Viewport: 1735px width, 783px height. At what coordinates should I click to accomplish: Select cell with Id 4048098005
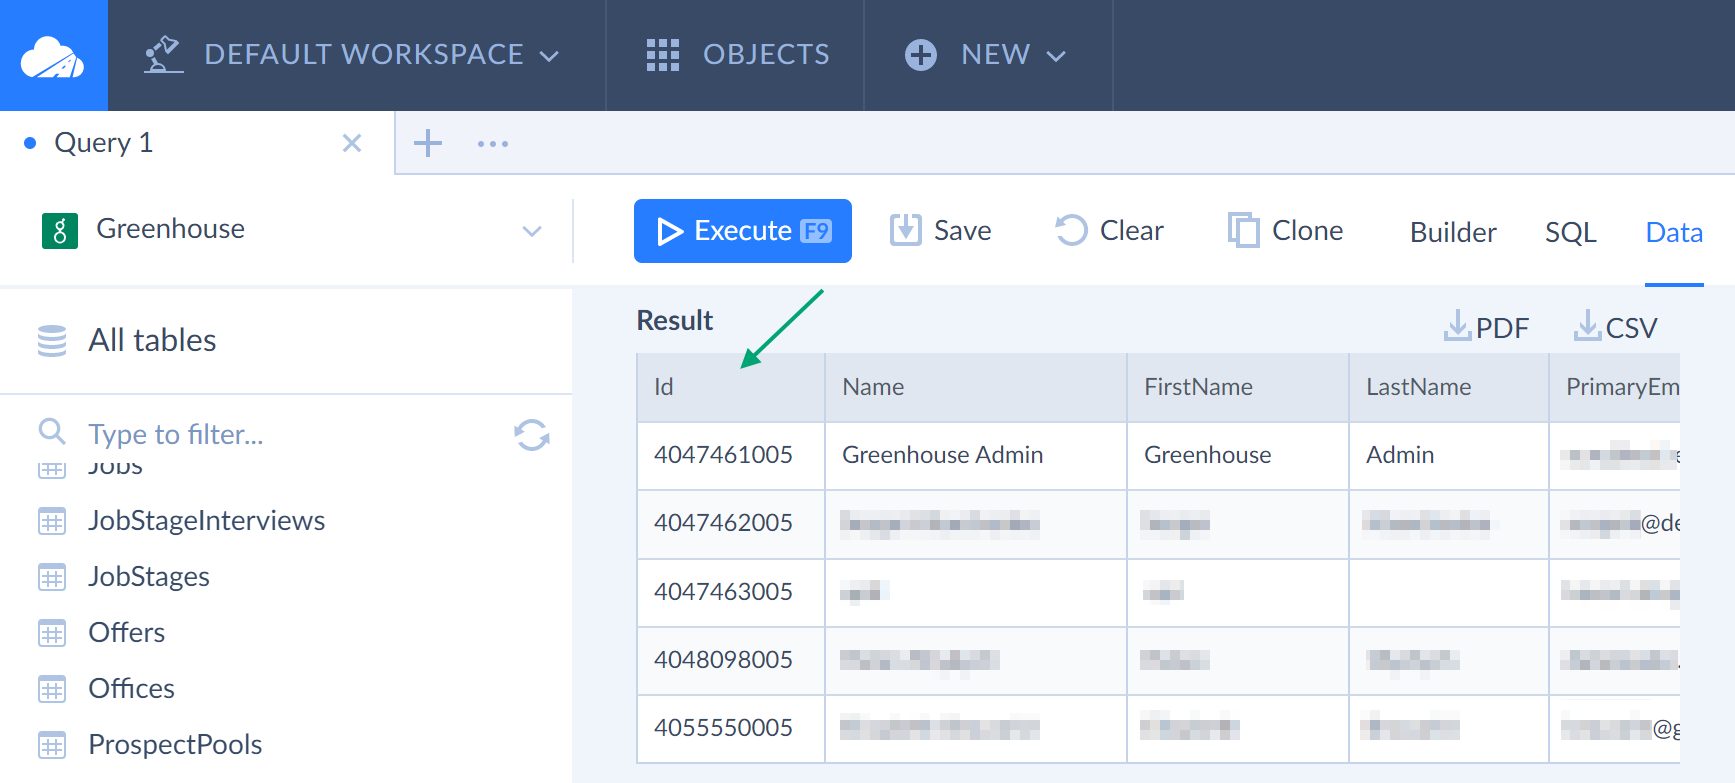[x=731, y=660]
